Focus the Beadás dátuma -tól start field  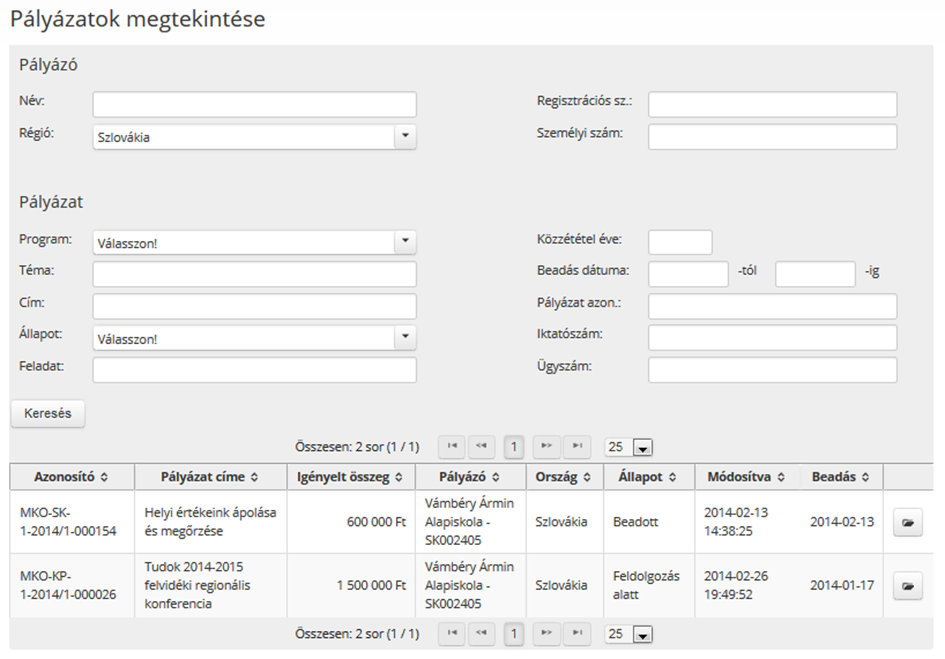point(688,274)
